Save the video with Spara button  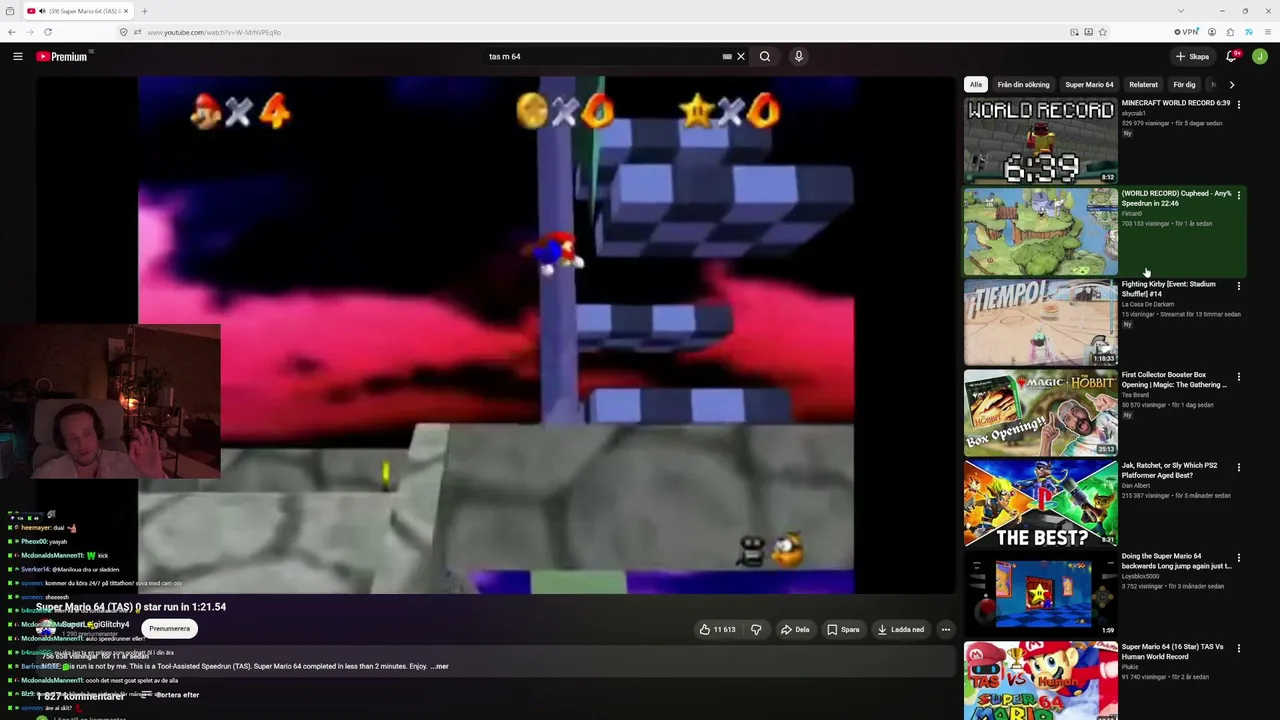tap(843, 629)
